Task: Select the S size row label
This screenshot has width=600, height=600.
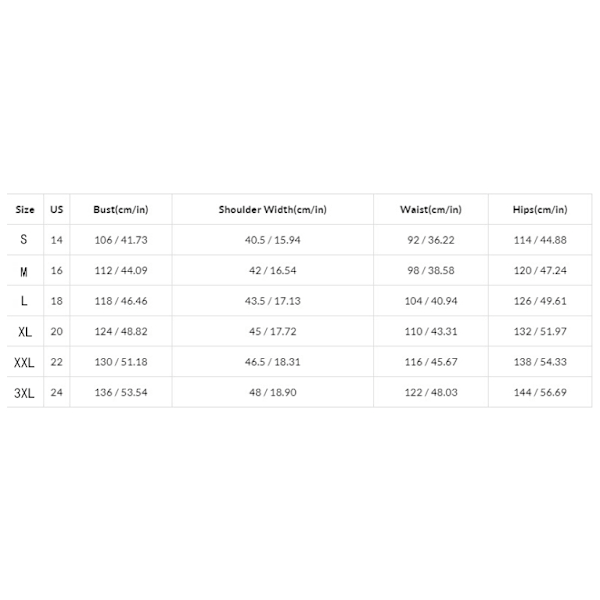Action: (24, 240)
